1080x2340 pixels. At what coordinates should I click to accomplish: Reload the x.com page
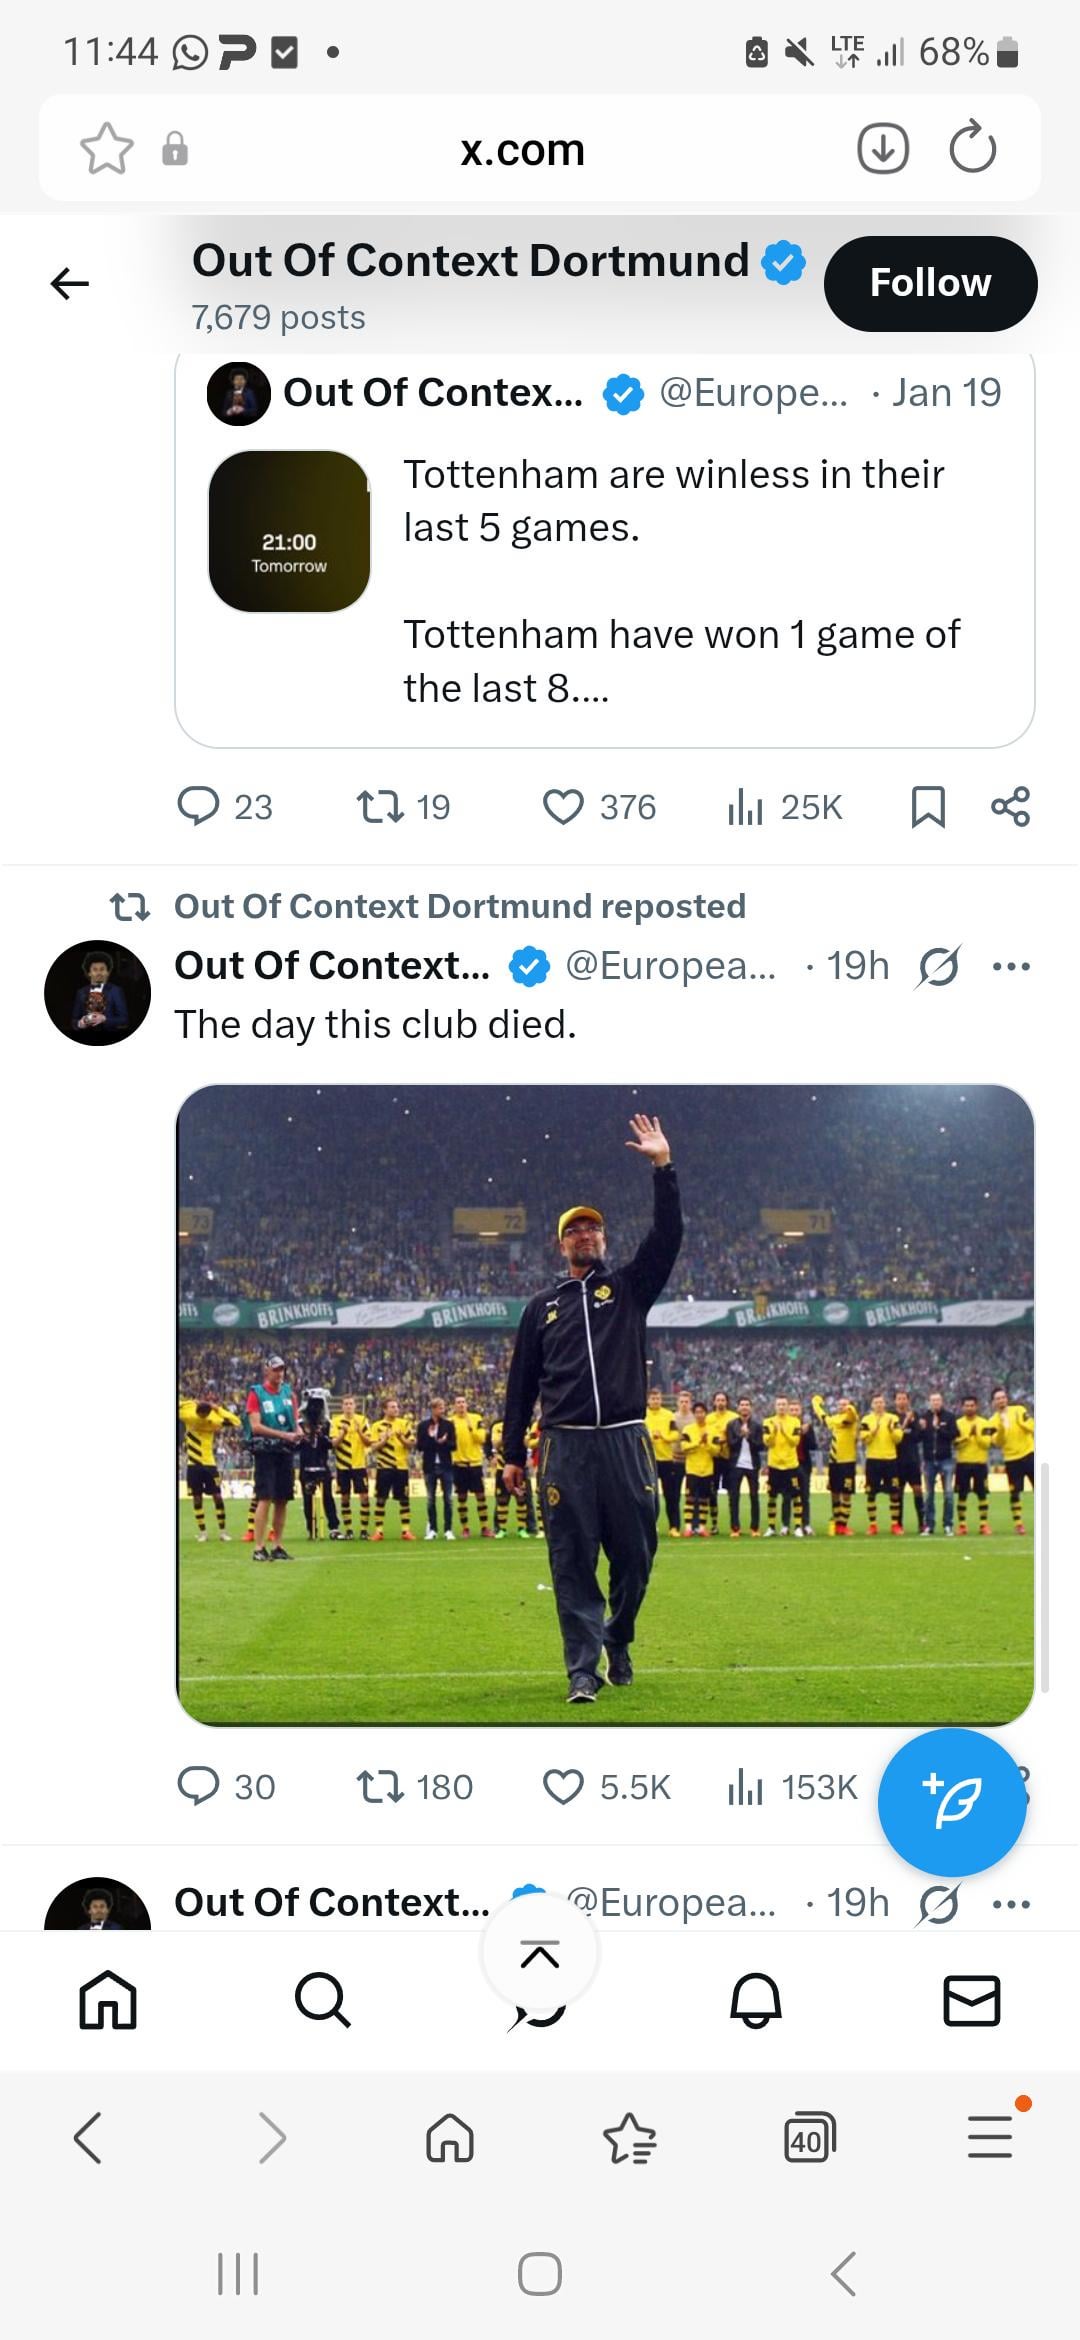pos(972,149)
